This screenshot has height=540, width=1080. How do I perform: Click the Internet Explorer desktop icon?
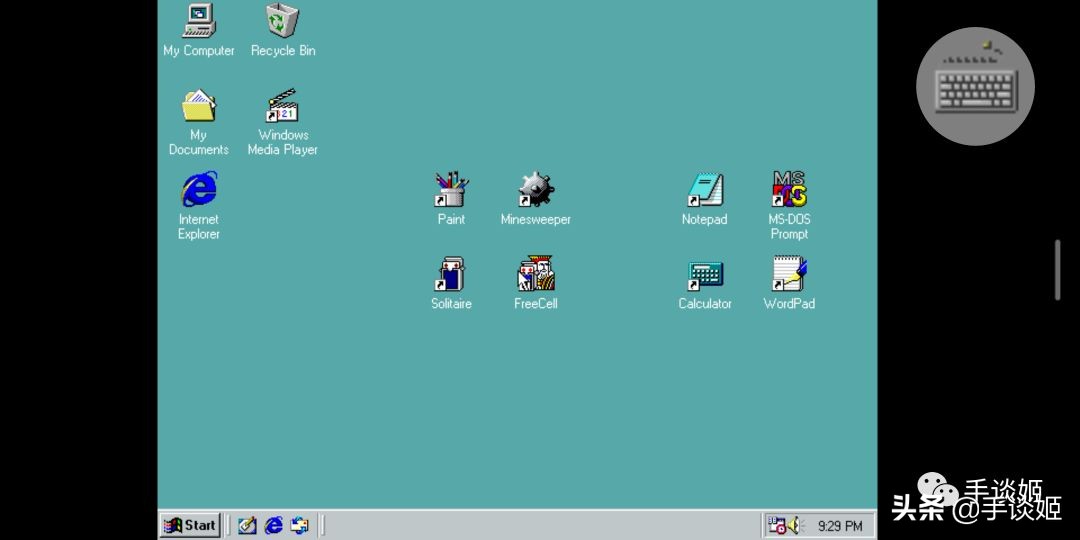coord(198,190)
